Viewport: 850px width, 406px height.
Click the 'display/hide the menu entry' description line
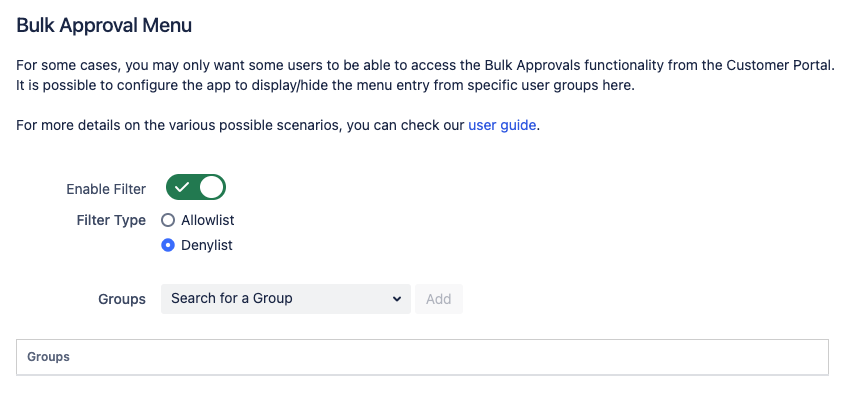tap(325, 86)
